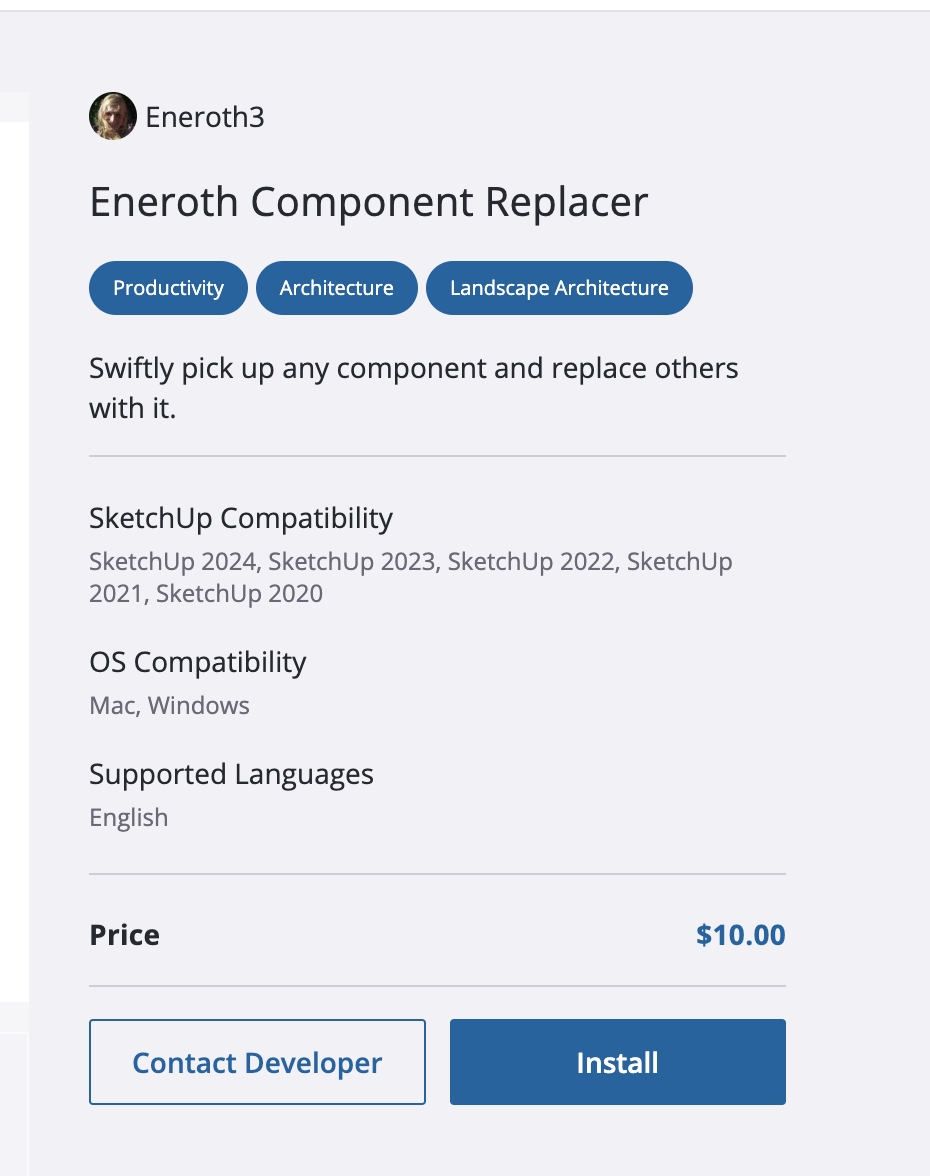Click the SketchUp Compatibility section heading
The width and height of the screenshot is (930, 1176).
240,518
